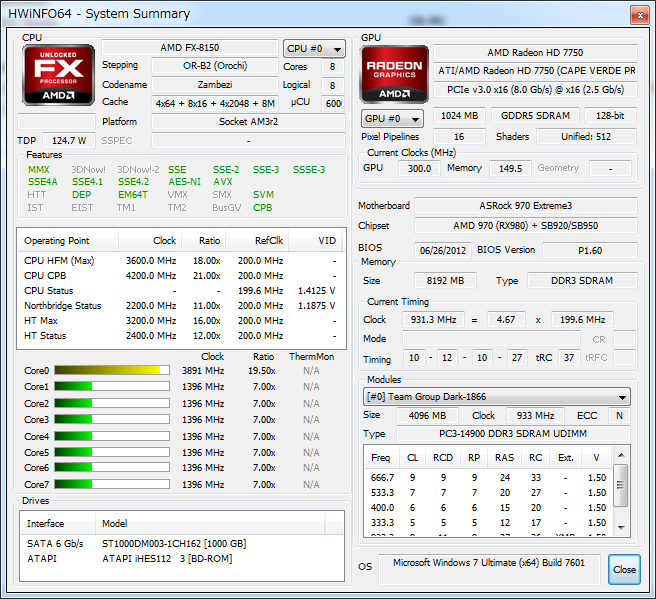Select the CPU CPB row

181,276
